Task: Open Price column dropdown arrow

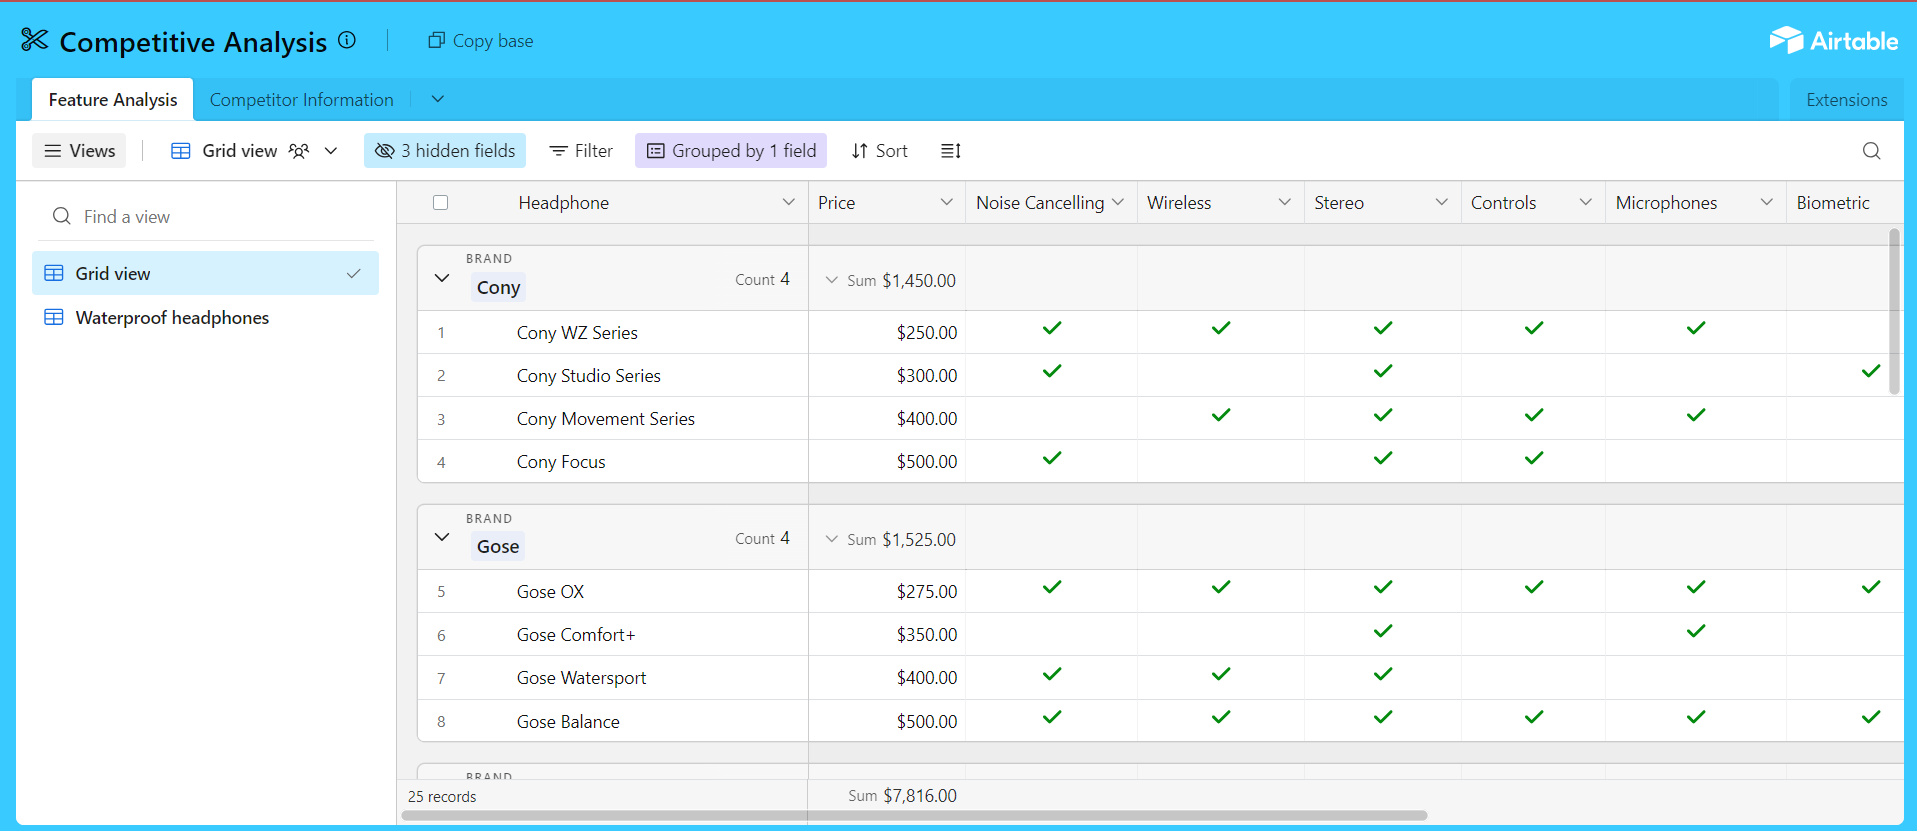Action: (x=946, y=202)
